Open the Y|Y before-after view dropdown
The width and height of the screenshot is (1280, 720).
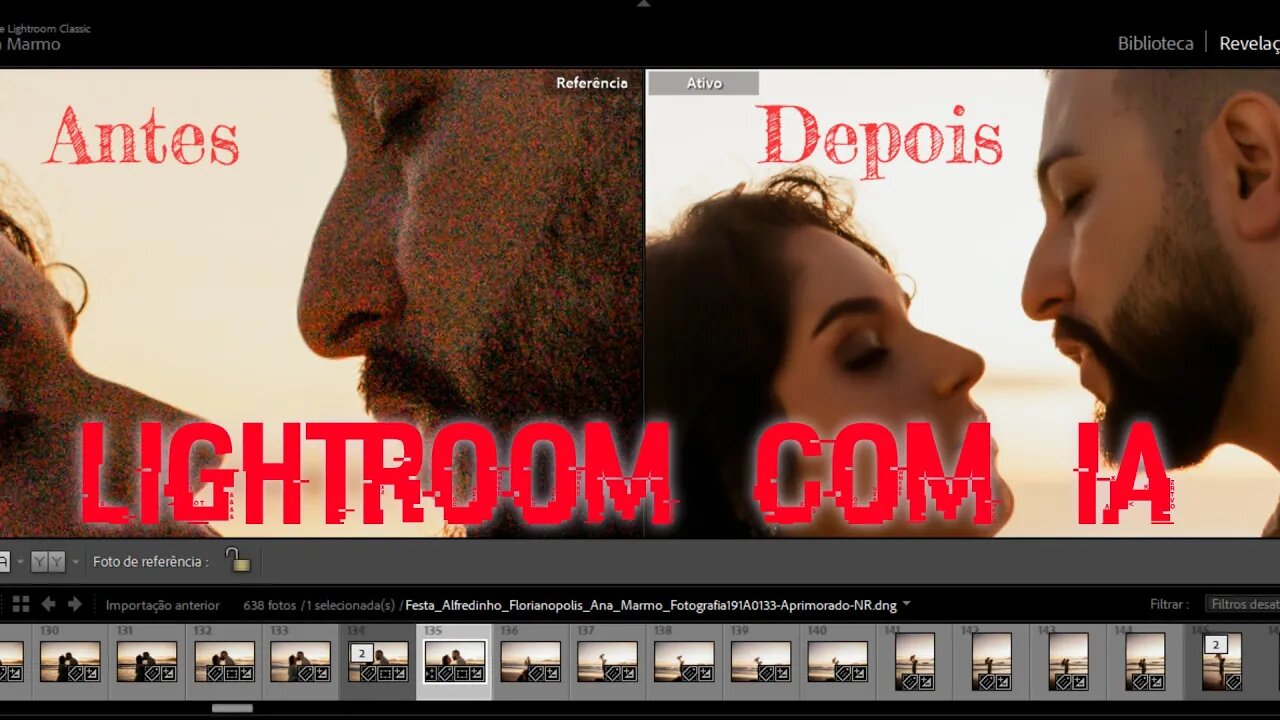point(74,562)
